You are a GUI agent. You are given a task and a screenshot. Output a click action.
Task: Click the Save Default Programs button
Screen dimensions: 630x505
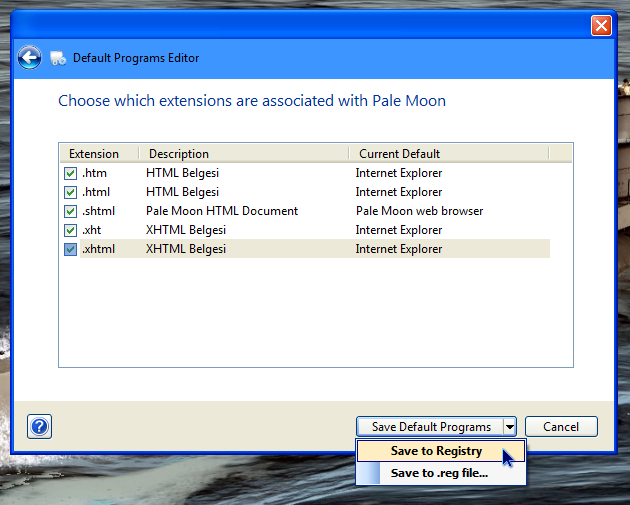pos(430,427)
